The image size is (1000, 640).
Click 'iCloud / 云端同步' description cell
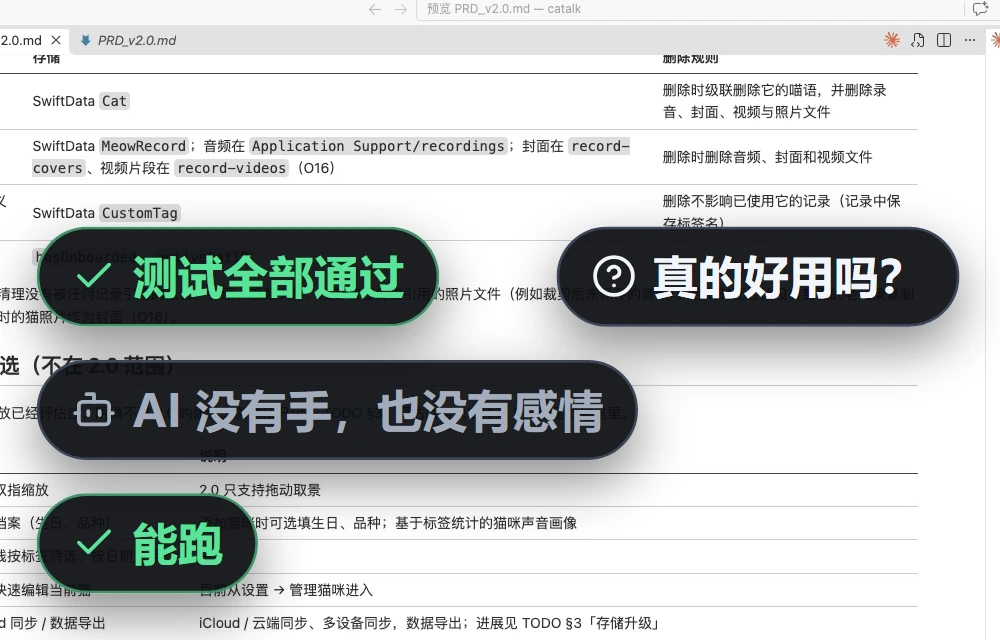428,623
